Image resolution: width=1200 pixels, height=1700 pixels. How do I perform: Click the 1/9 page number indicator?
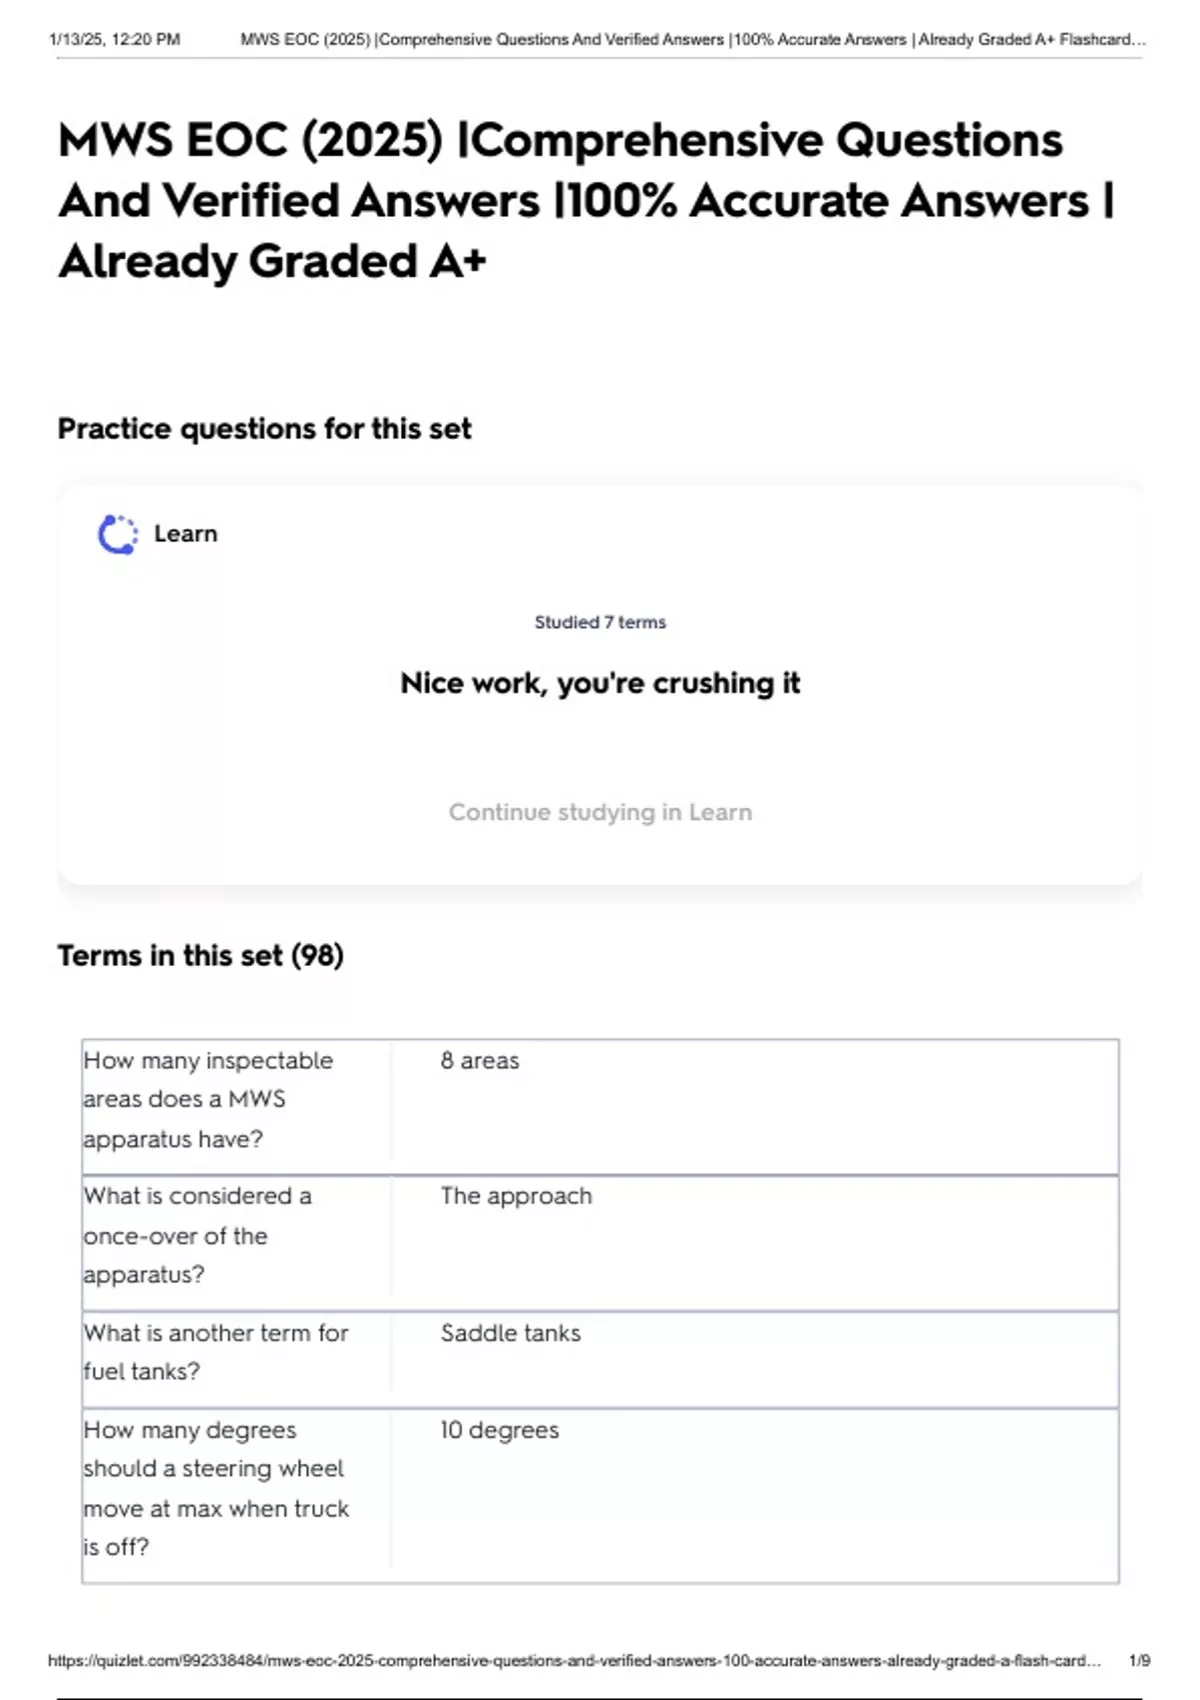[x=1139, y=1660]
